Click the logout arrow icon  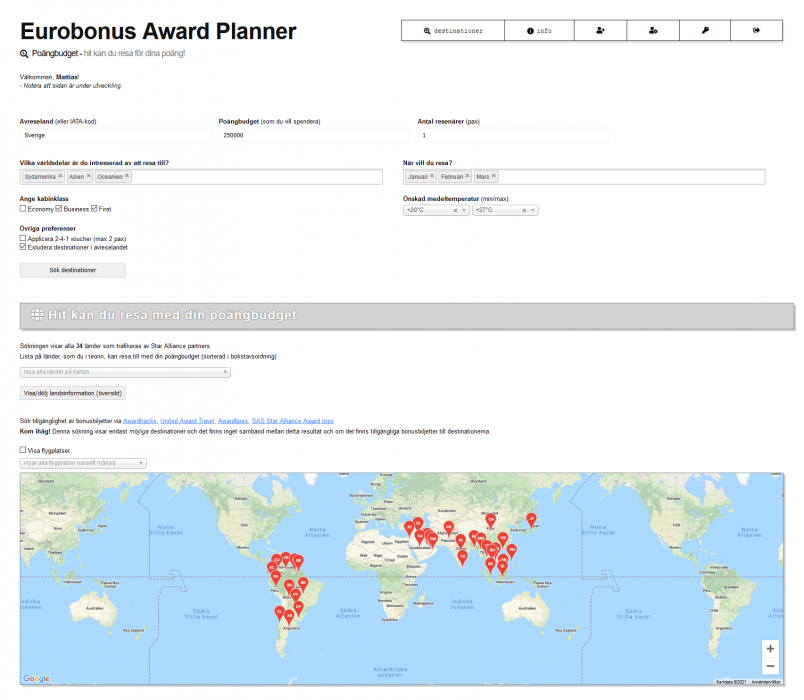pos(757,31)
